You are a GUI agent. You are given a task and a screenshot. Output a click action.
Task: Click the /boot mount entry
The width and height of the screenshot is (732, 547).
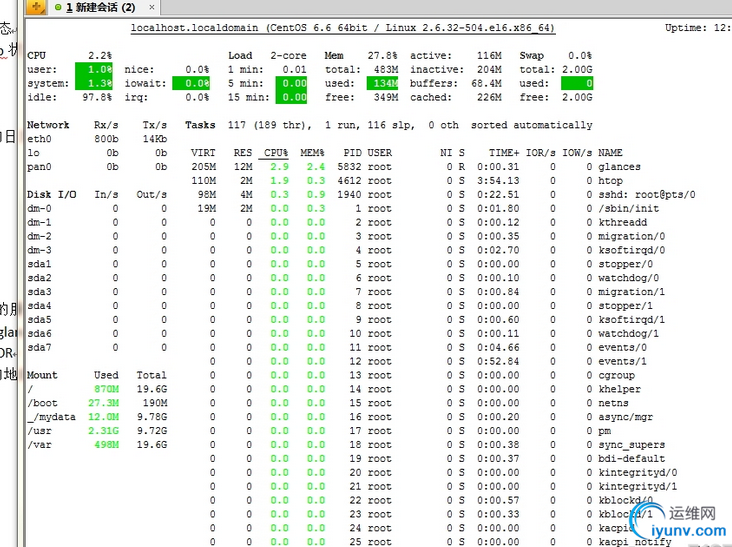click(x=42, y=403)
